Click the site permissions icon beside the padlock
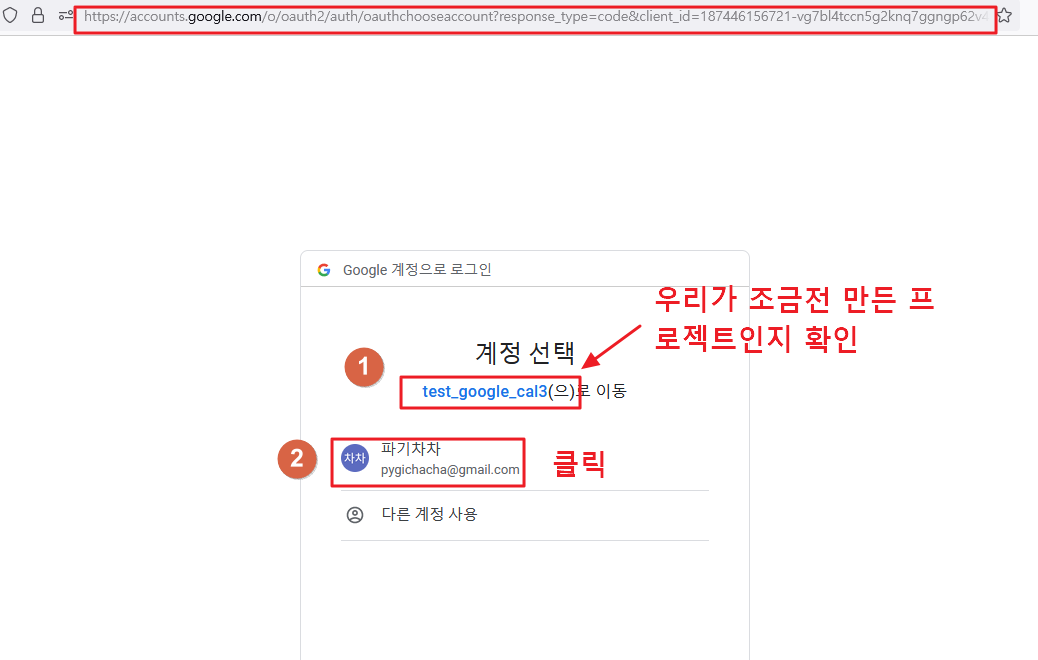 [65, 15]
